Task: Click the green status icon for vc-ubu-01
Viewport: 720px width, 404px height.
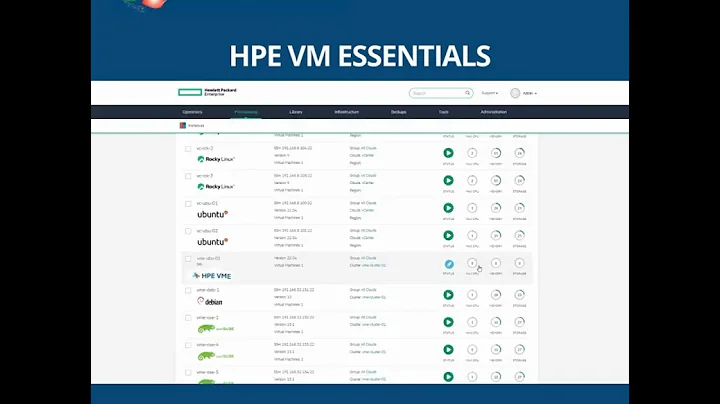Action: pos(448,208)
